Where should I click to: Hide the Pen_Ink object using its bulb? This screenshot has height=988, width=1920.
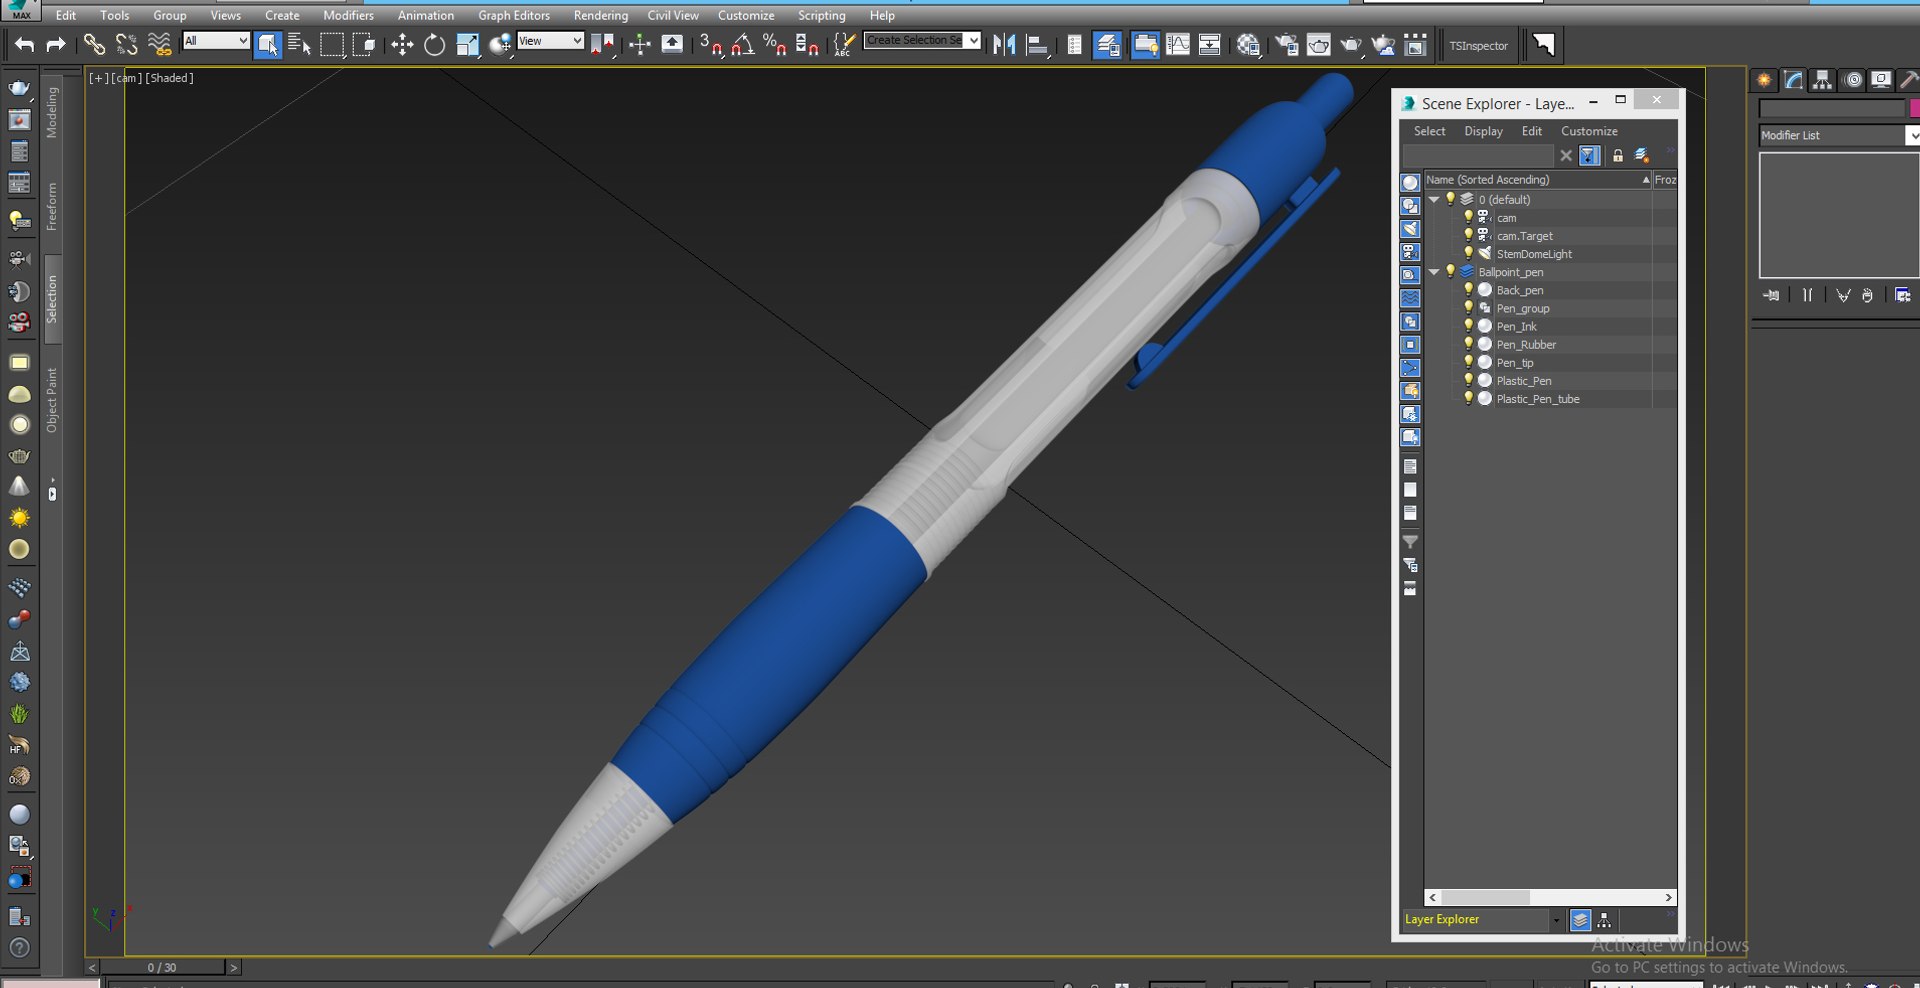click(1468, 326)
